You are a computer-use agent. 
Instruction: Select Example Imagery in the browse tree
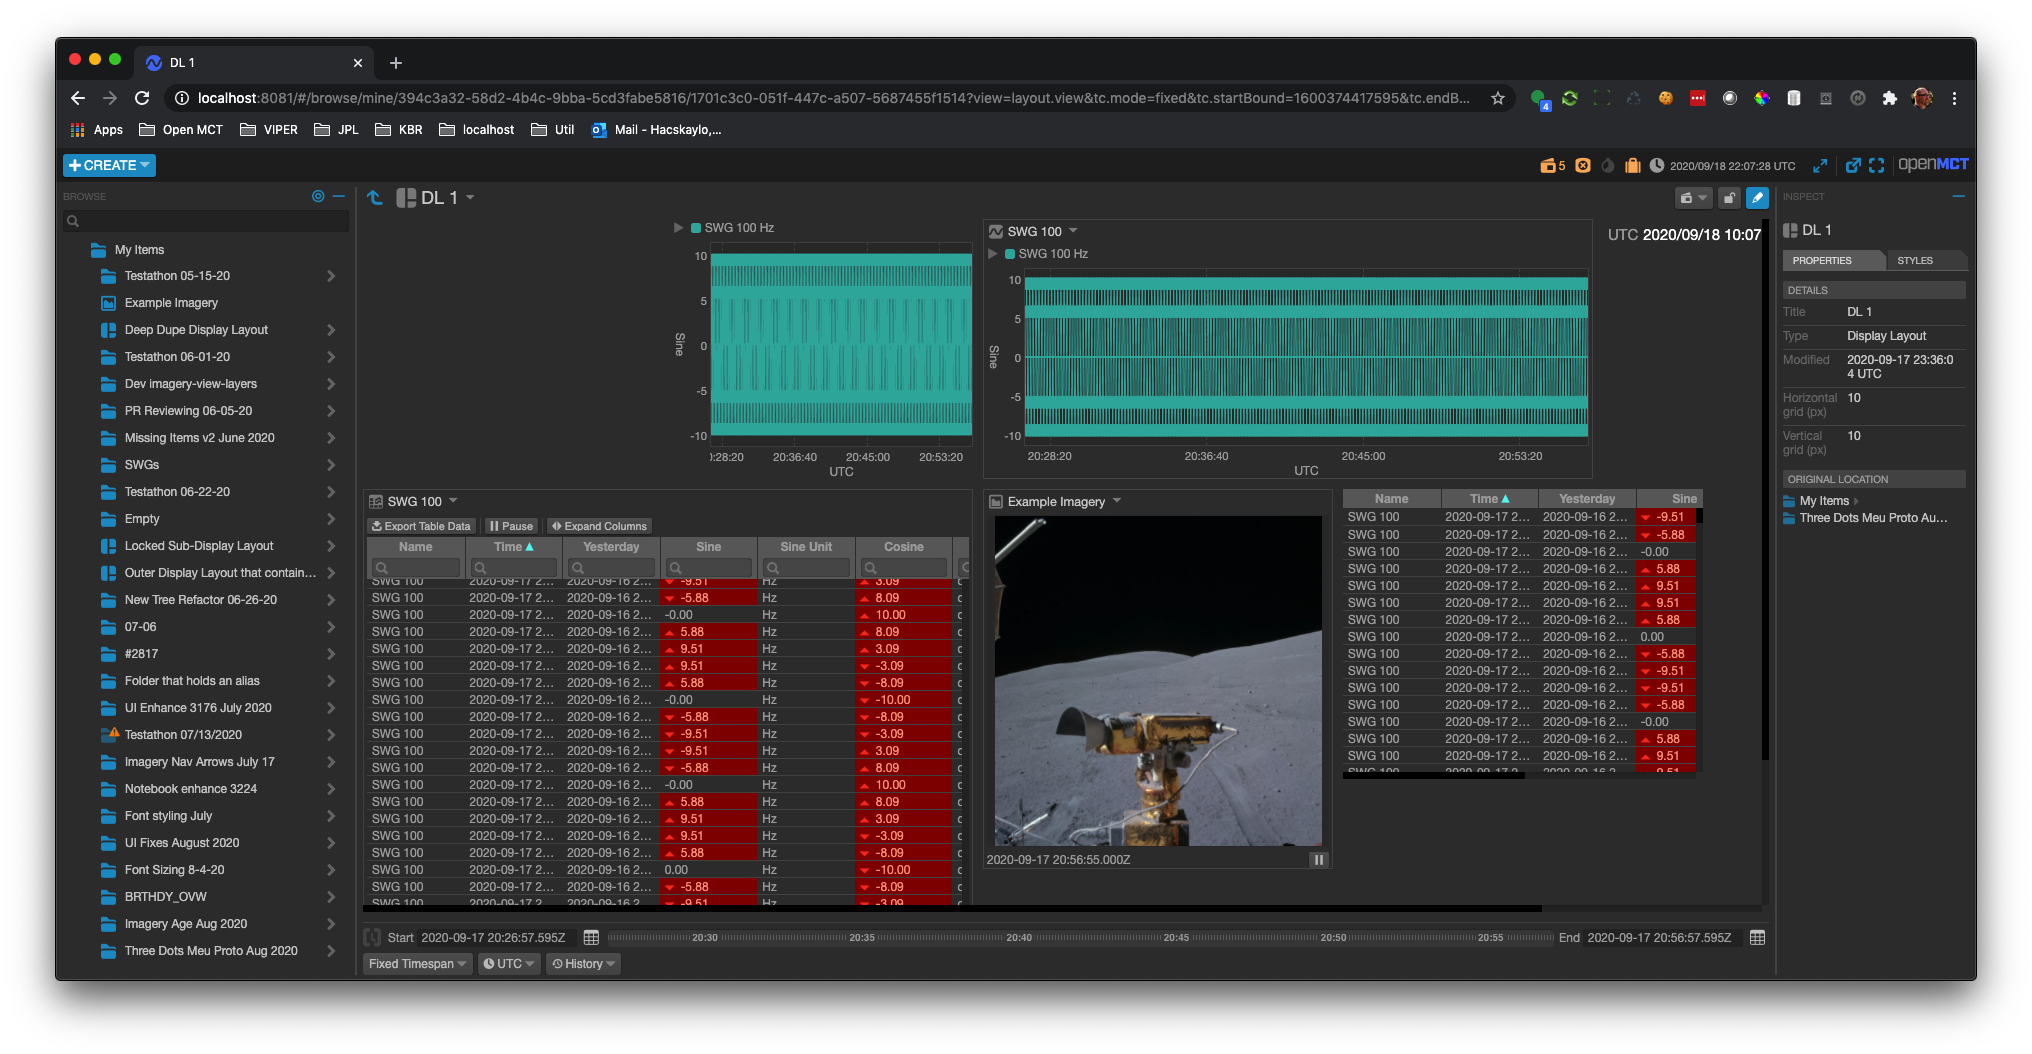click(171, 303)
